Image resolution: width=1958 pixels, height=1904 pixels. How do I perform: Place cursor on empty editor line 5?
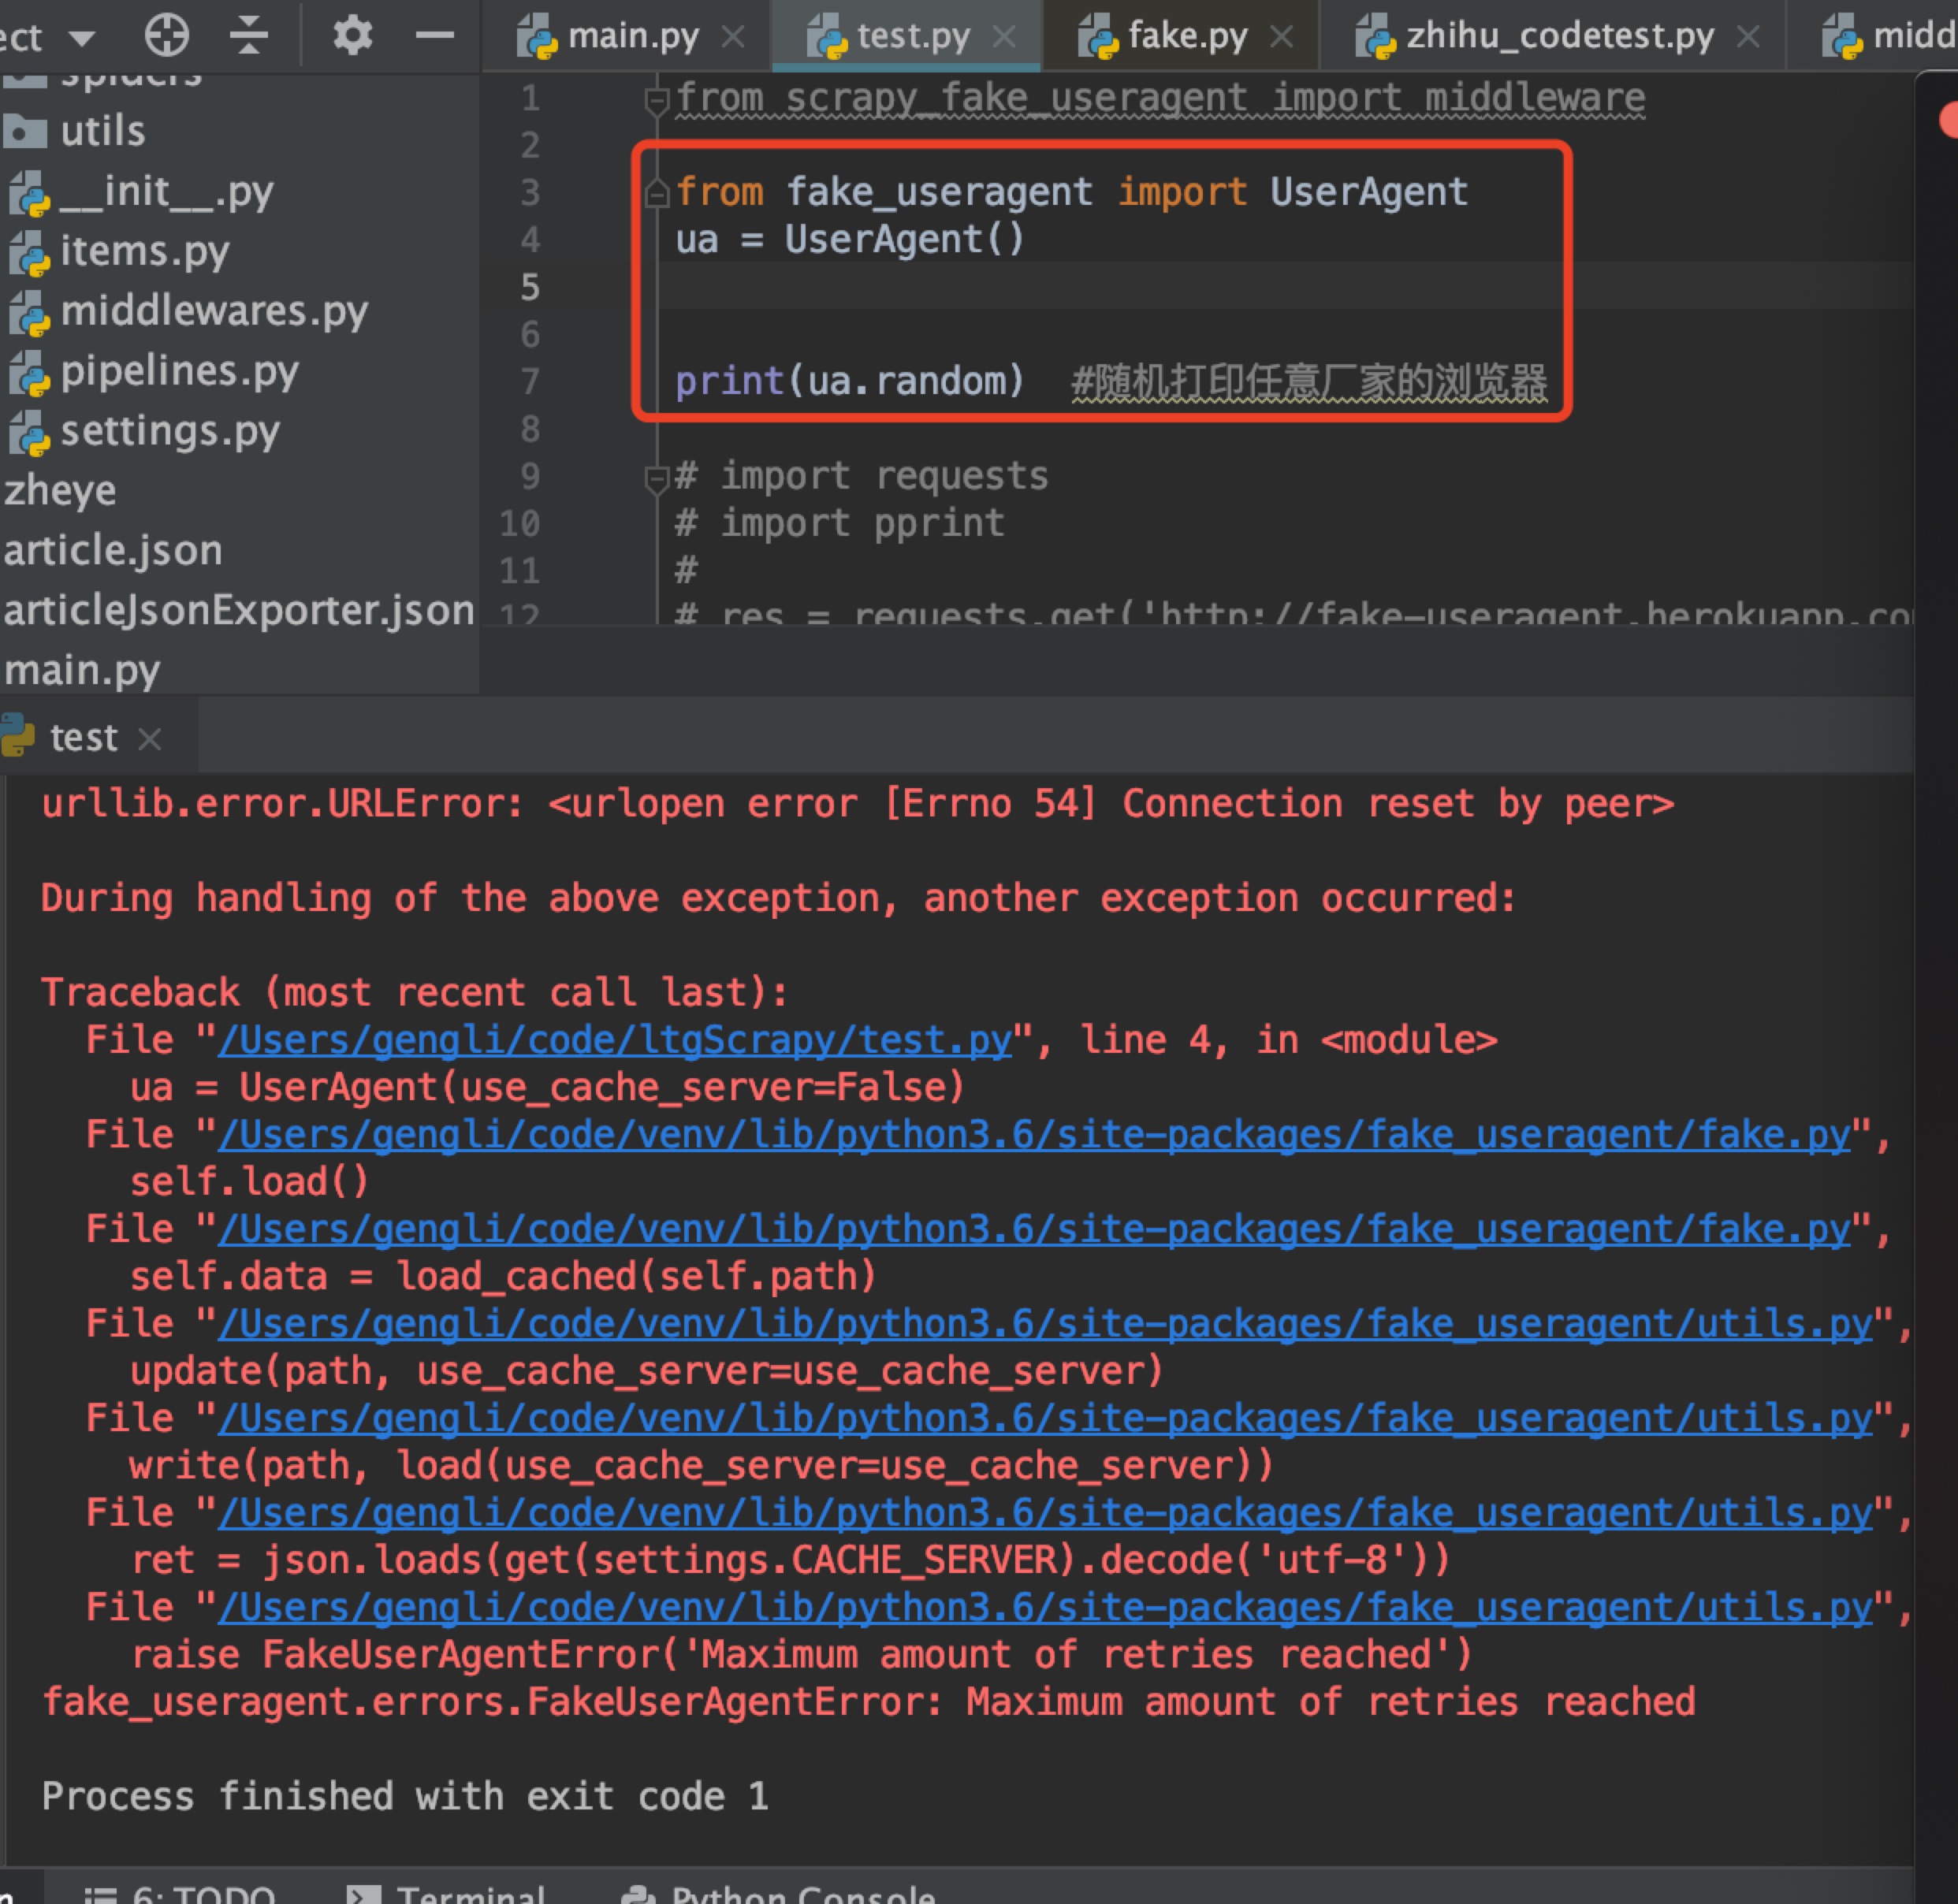[1000, 287]
